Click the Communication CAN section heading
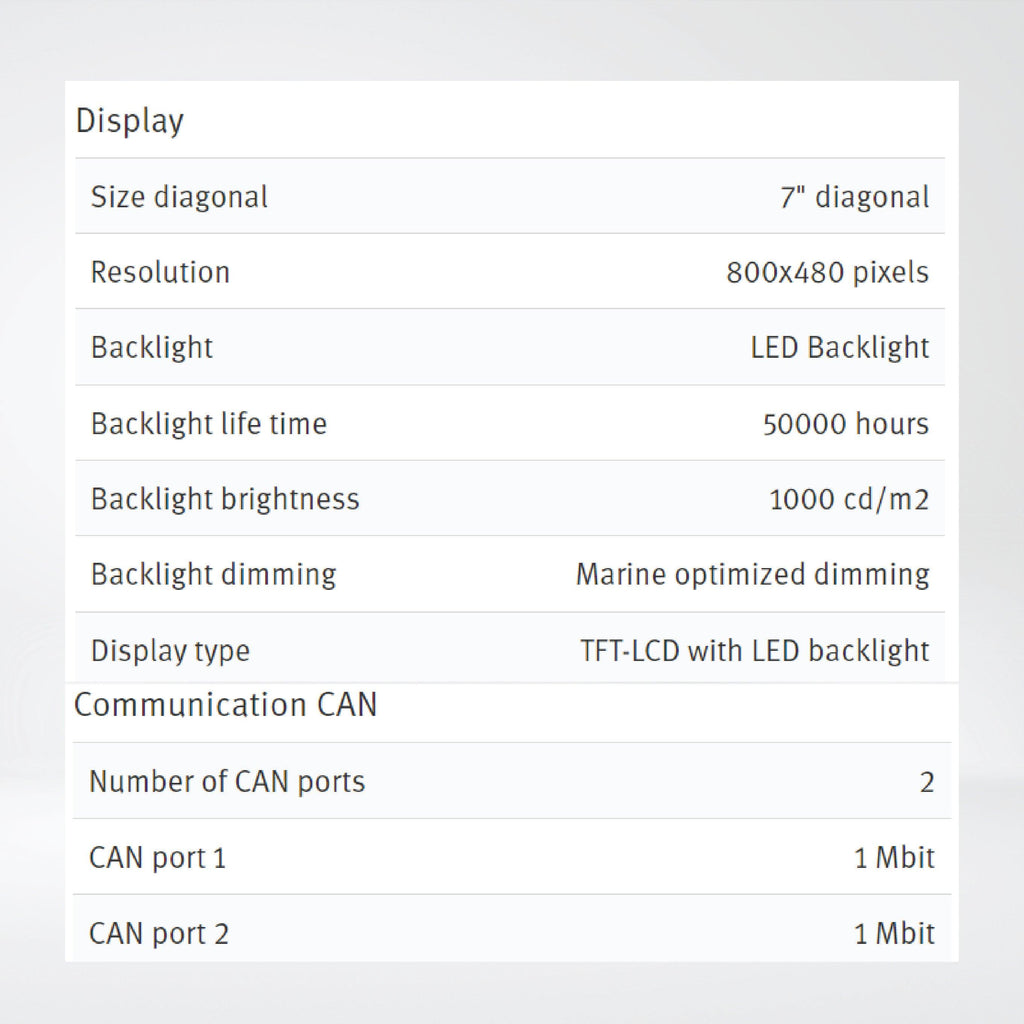 point(225,705)
